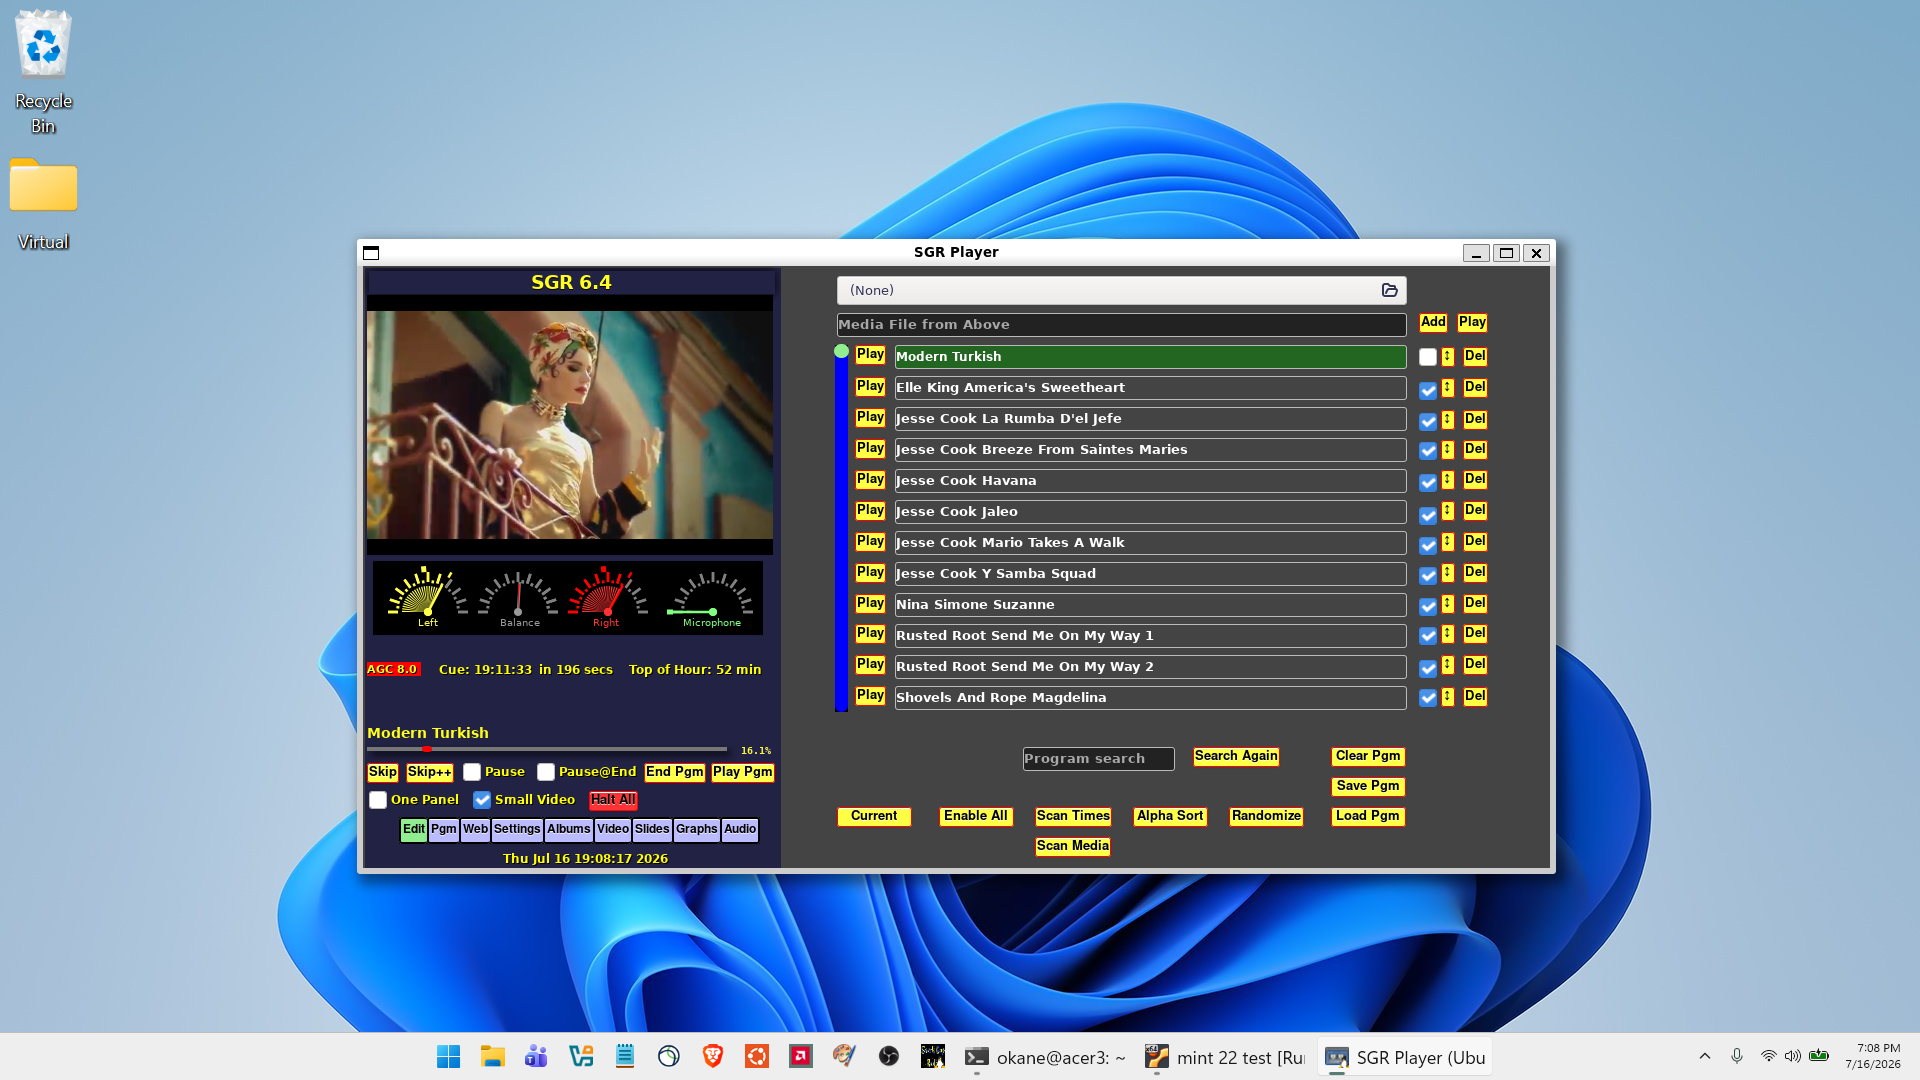Click the Save Pgm button
Image resolution: width=1920 pixels, height=1080 pixels.
click(x=1368, y=786)
